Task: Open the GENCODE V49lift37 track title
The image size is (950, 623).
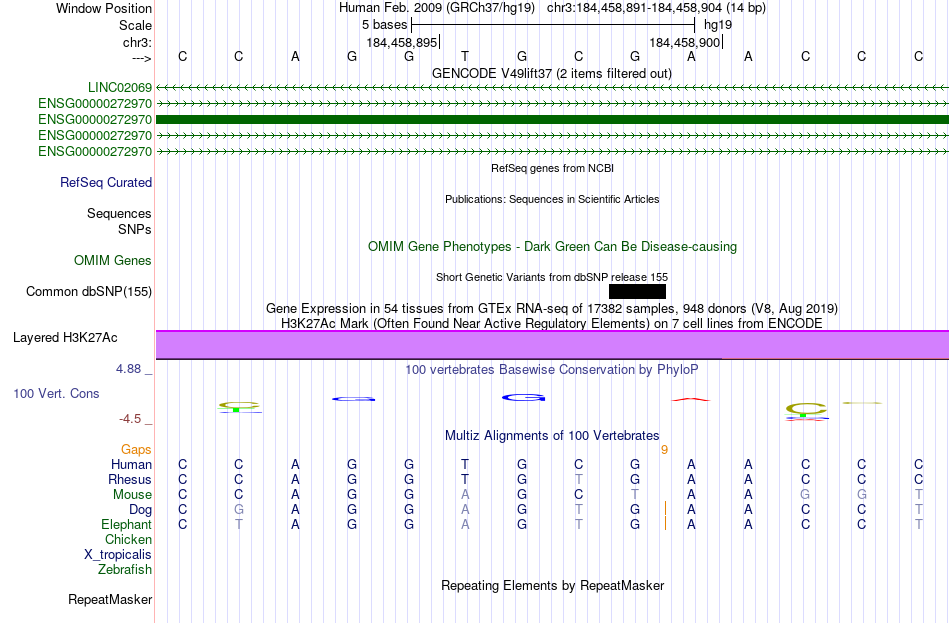Action: [551, 73]
